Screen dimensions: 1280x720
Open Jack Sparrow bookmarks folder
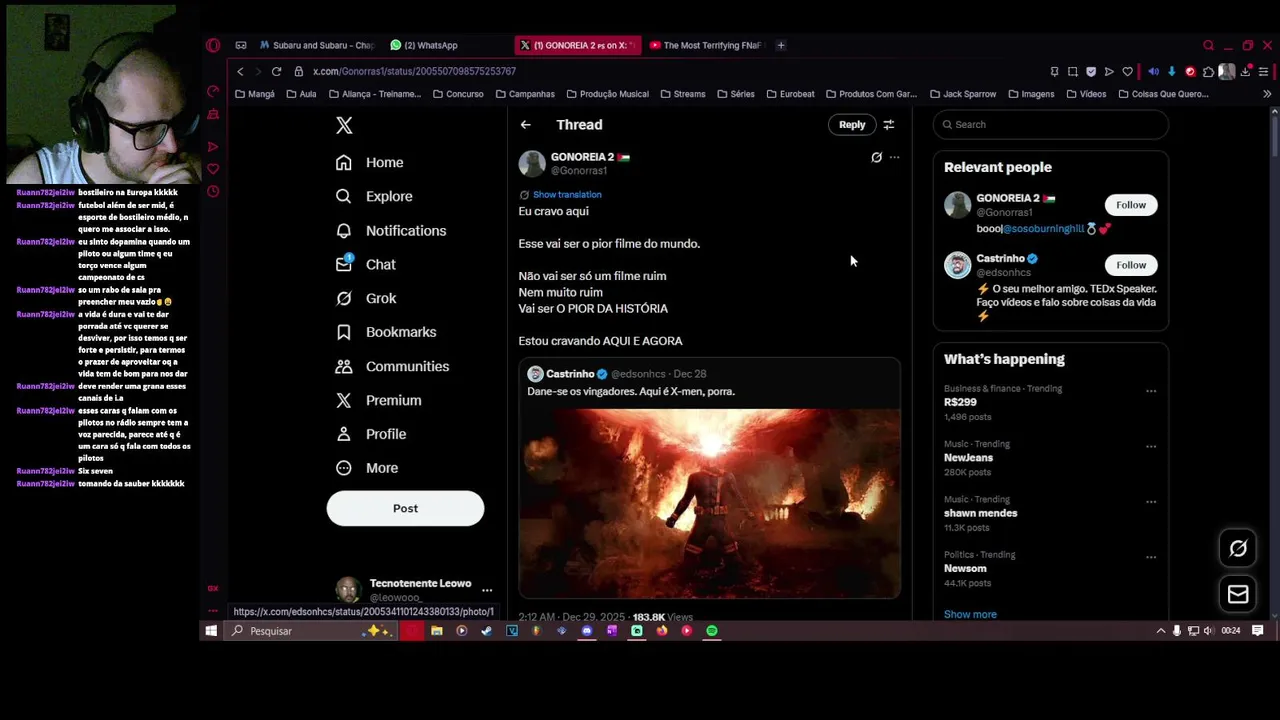[x=963, y=94]
